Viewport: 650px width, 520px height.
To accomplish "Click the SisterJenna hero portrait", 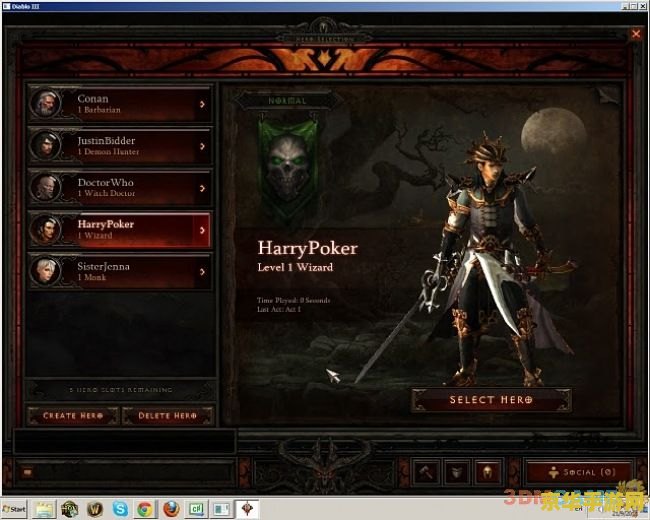I will pyautogui.click(x=45, y=272).
